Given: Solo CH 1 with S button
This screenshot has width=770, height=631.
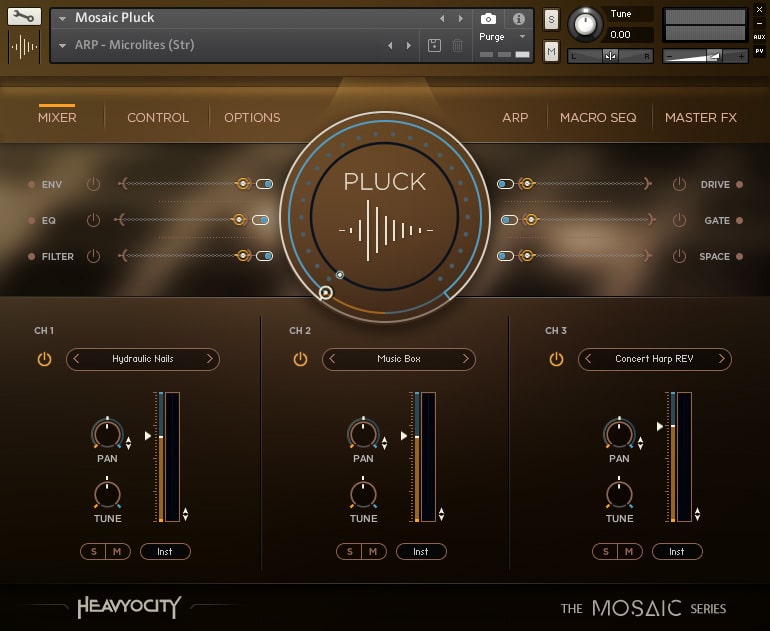Looking at the screenshot, I should click(x=93, y=551).
